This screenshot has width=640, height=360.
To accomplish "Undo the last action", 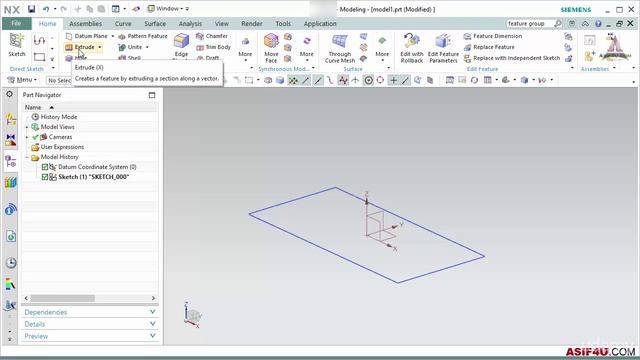I will click(46, 9).
